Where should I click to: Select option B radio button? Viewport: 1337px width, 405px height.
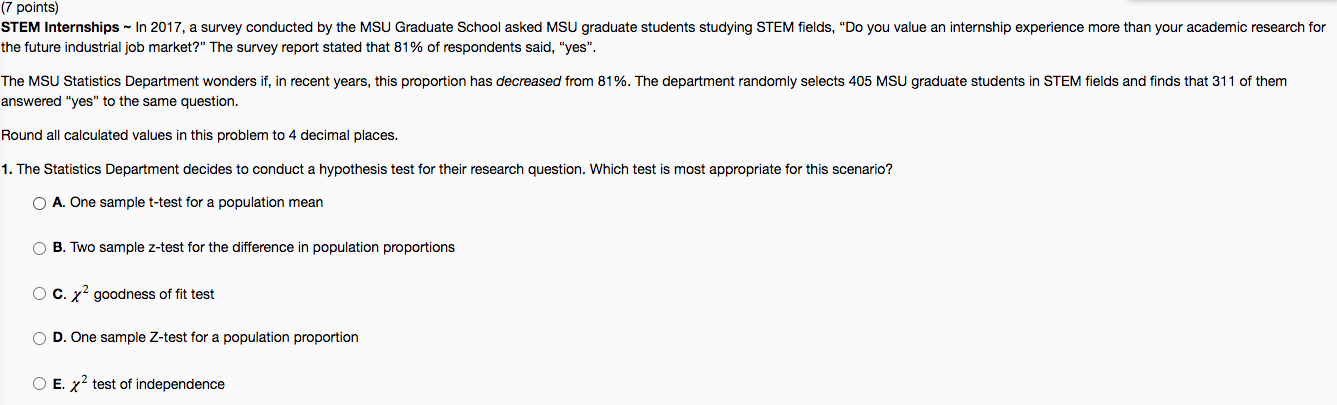39,248
